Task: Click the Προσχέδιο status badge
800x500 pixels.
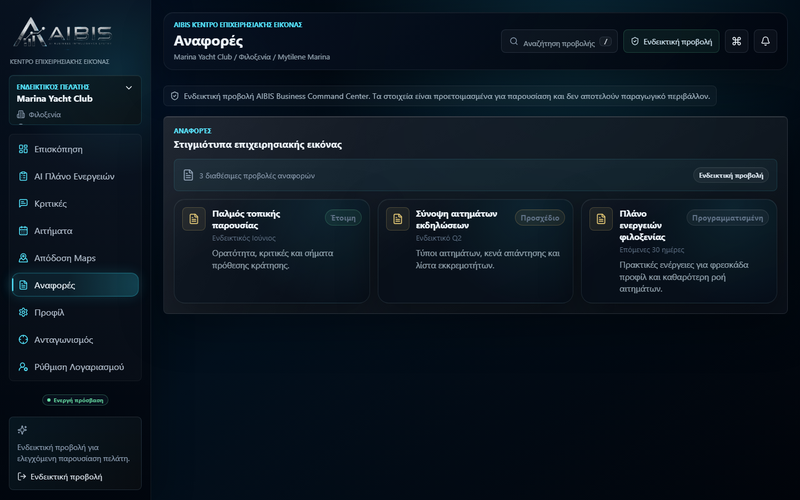Action: tap(540, 218)
